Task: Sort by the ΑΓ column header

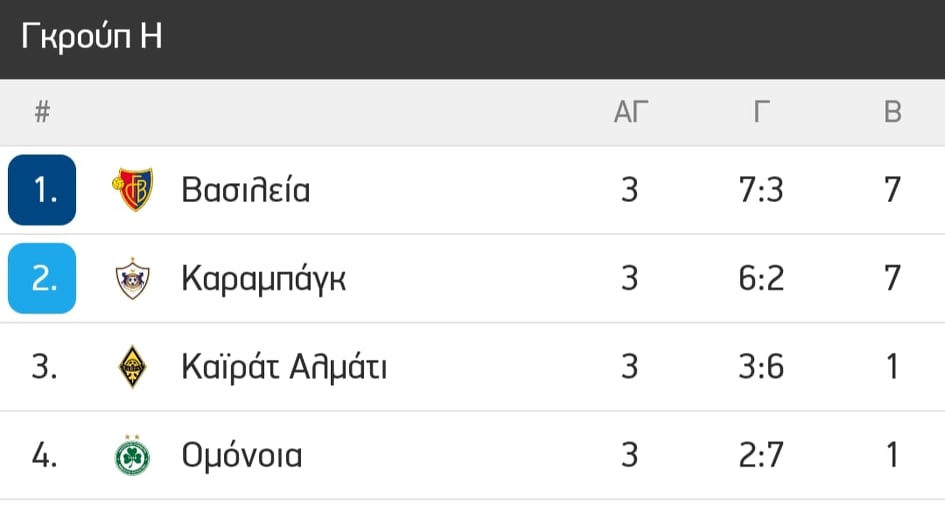Action: 630,112
